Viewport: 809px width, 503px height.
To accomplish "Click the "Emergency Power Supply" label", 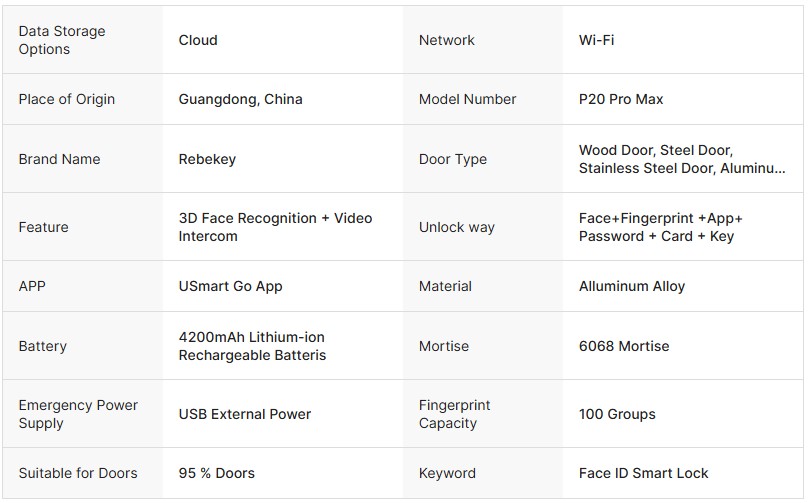I will (x=78, y=414).
